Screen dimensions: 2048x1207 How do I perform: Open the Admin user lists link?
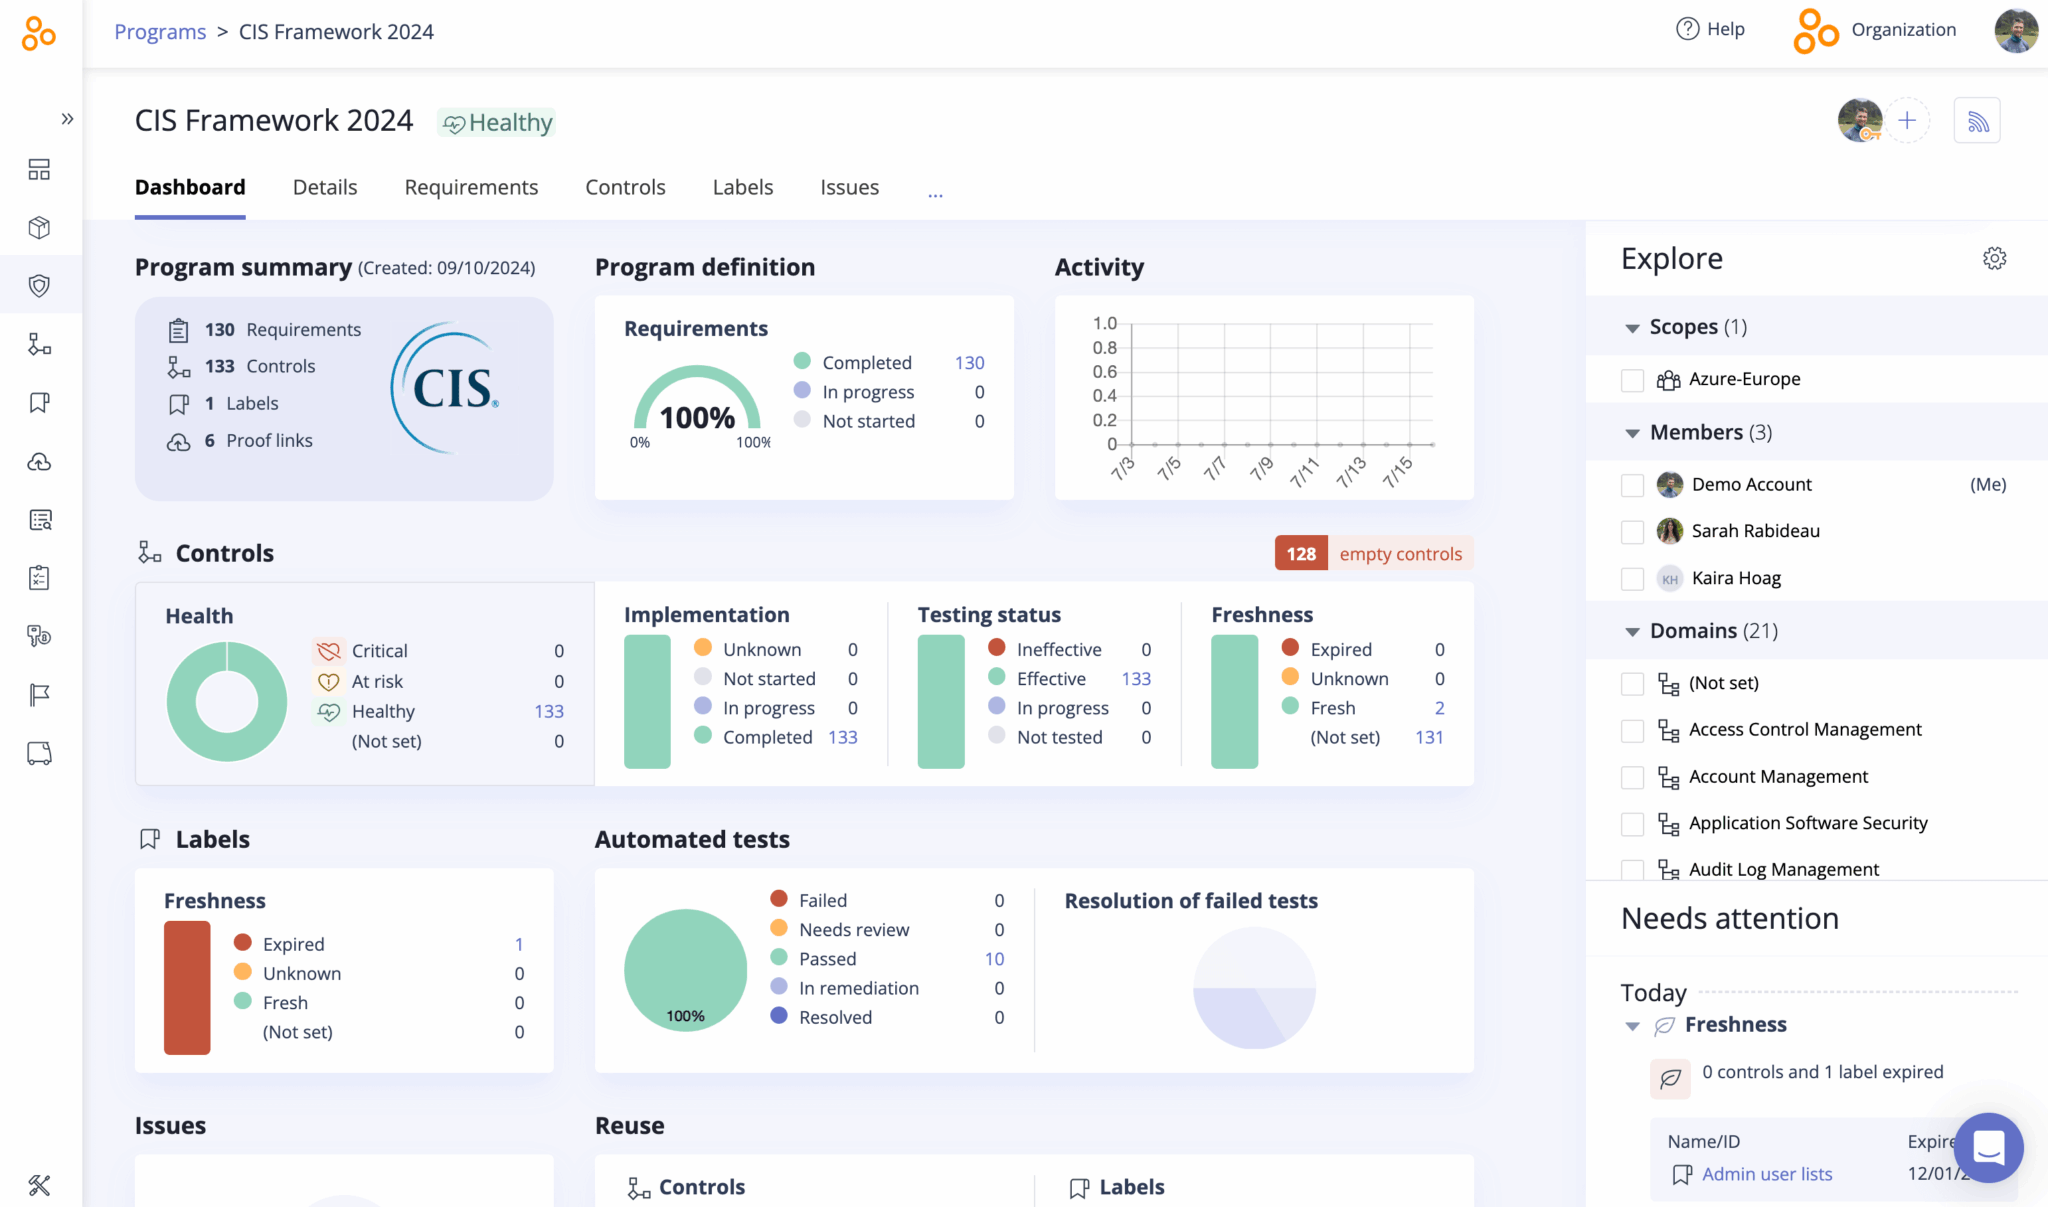coord(1766,1174)
